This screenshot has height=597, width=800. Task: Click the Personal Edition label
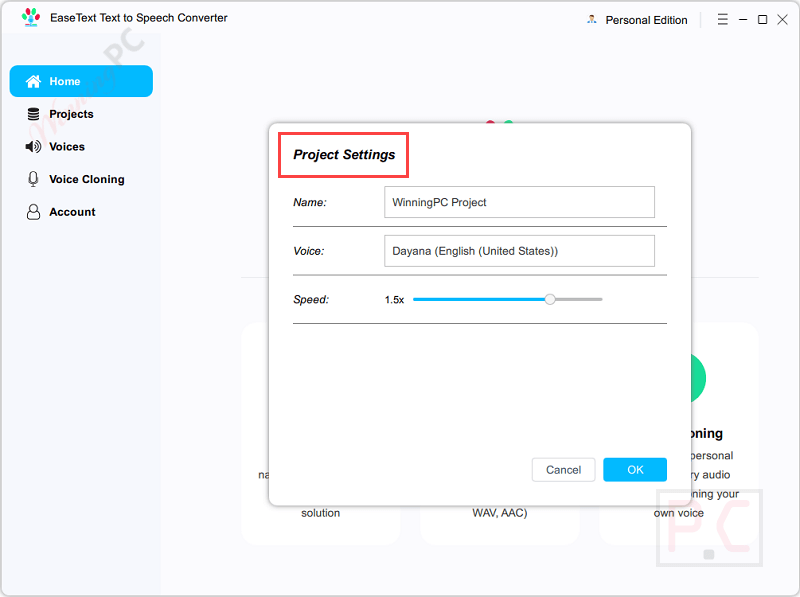646,20
